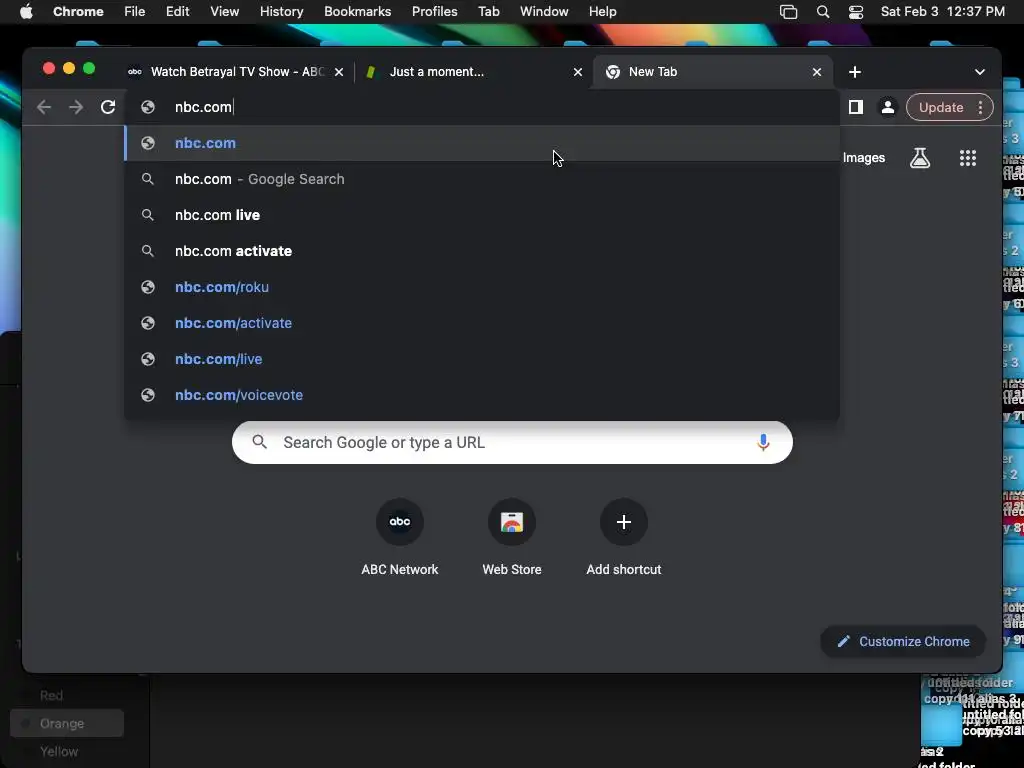Open the Profiles menu
The height and width of the screenshot is (768, 1024).
tap(434, 12)
